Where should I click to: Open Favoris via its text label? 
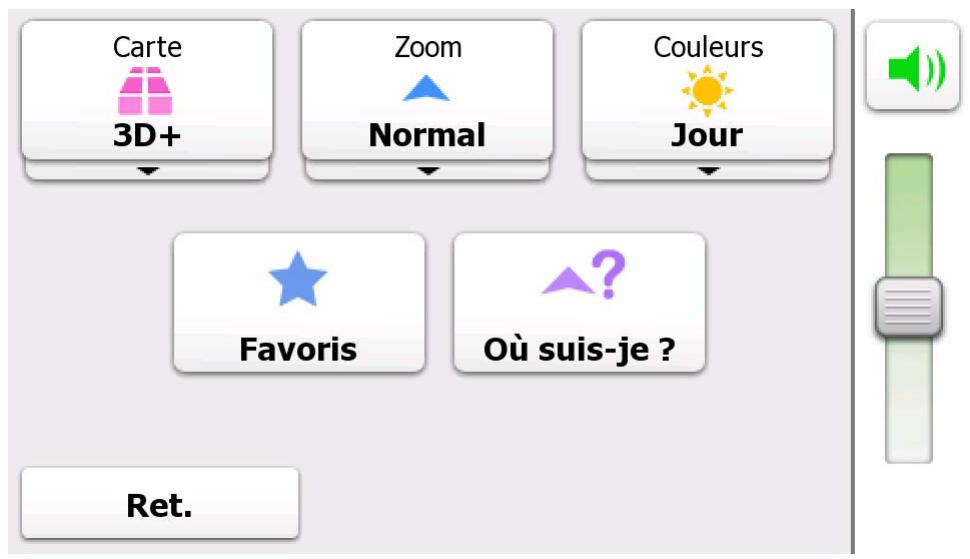coord(298,349)
